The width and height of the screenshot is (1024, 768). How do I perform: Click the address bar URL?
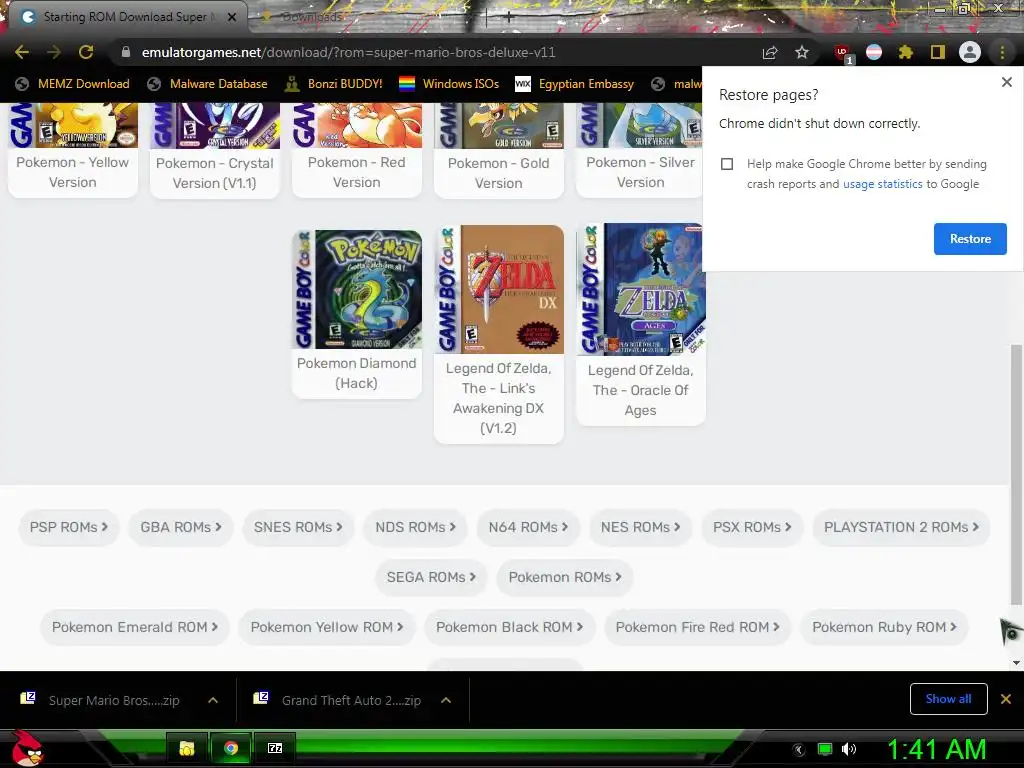[x=348, y=52]
